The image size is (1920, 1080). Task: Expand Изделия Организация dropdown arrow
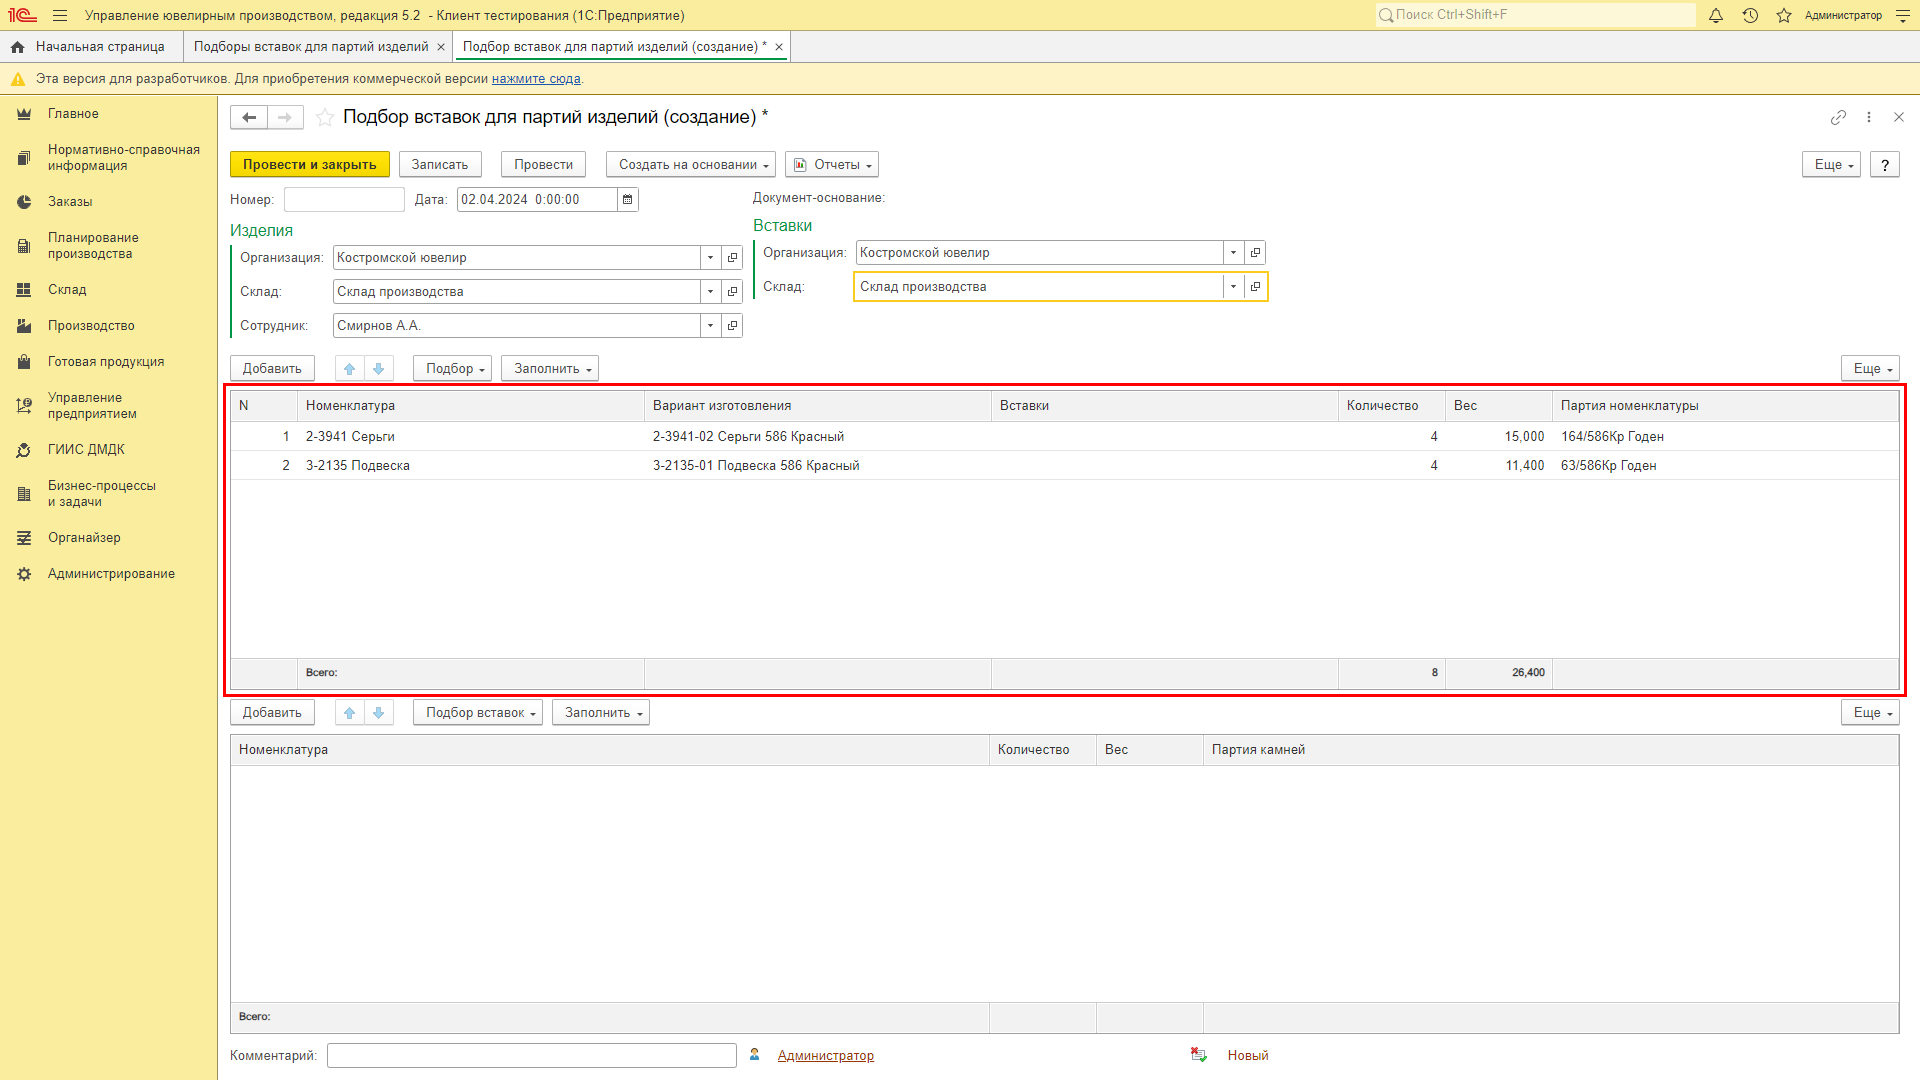[x=711, y=257]
